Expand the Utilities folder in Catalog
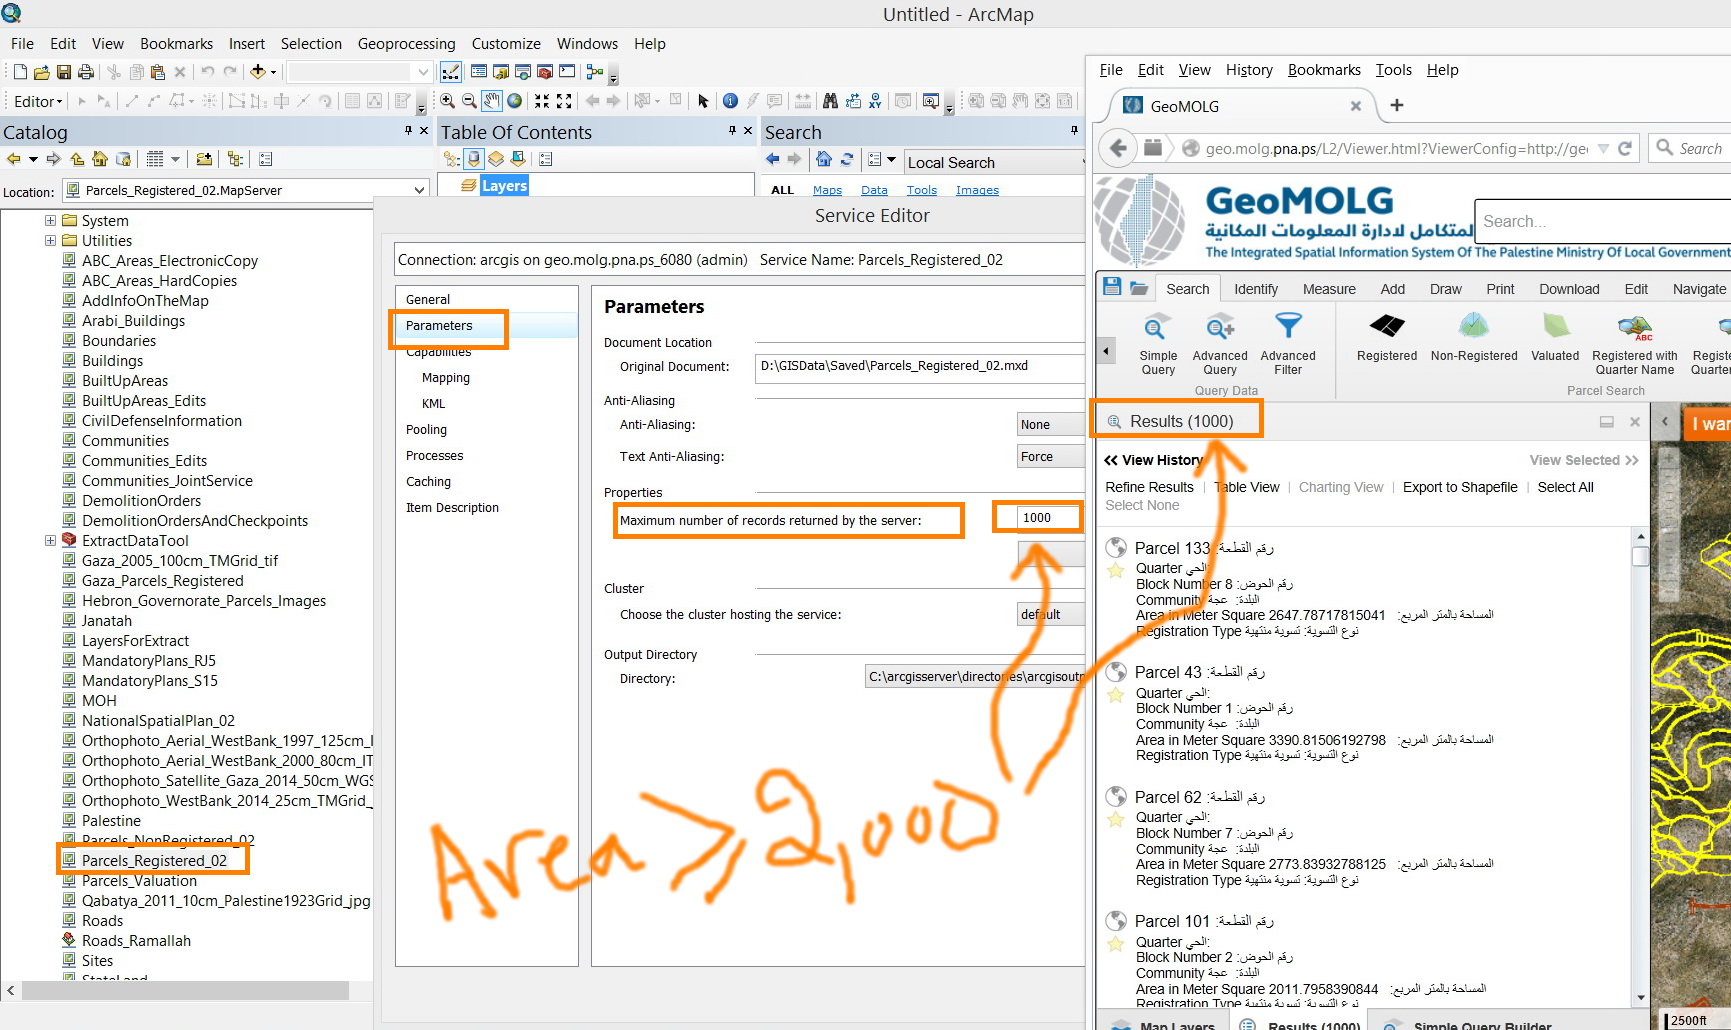The image size is (1731, 1030). tap(50, 241)
